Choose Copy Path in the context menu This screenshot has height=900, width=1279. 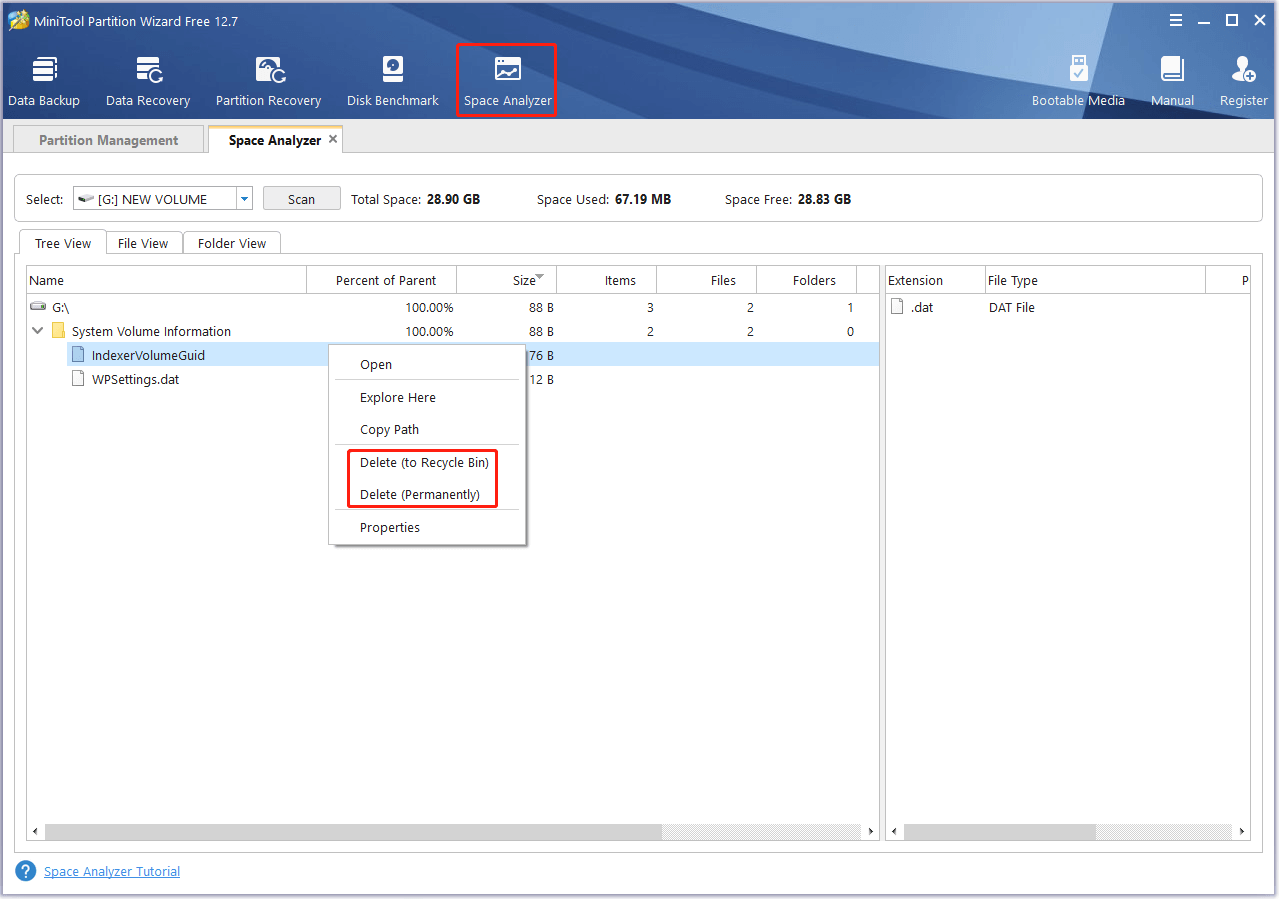(x=427, y=429)
